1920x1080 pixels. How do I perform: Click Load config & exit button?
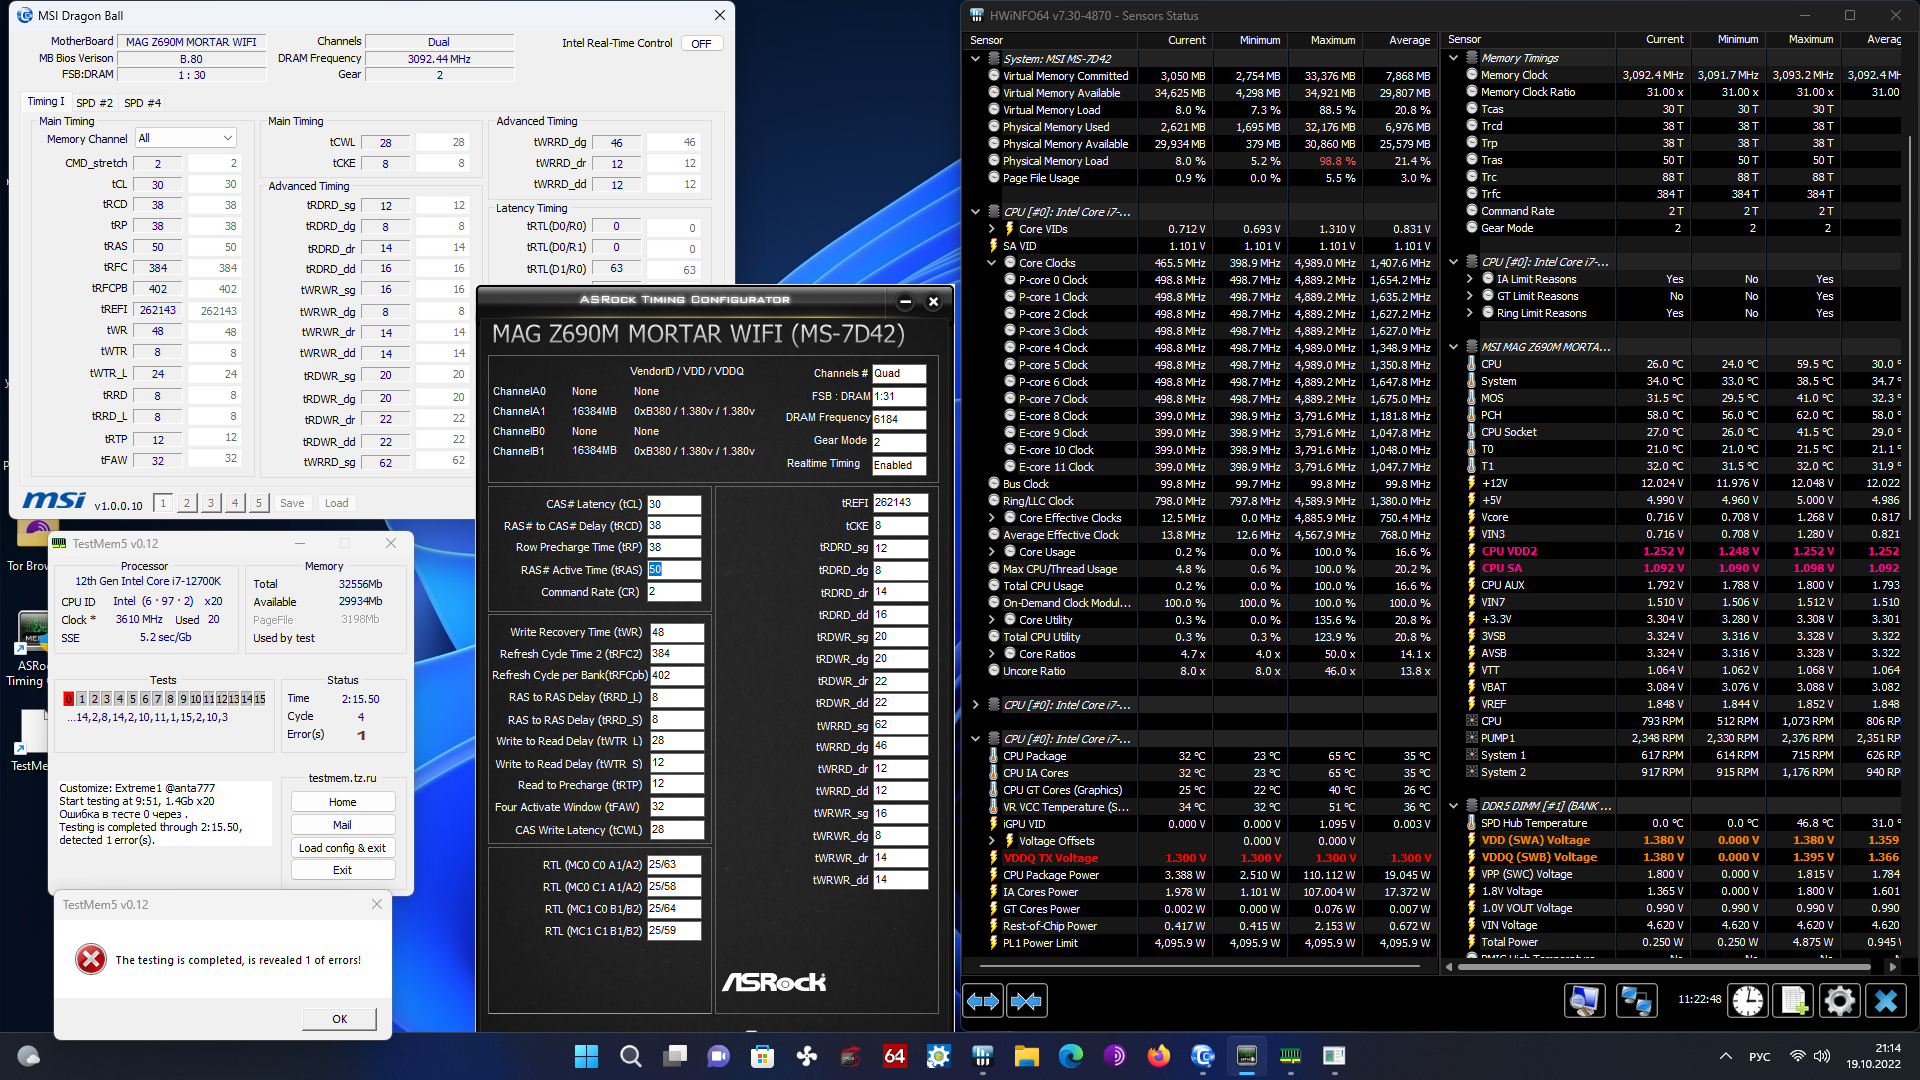pos(342,848)
